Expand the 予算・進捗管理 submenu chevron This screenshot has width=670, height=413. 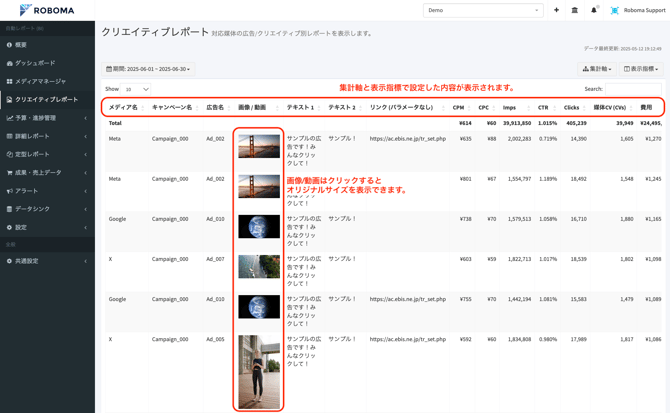[x=85, y=118]
